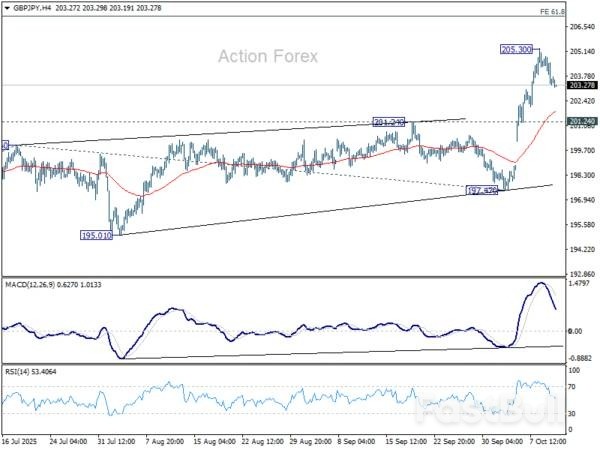Click the 205.300 high price label
600x450 pixels.
tap(519, 49)
